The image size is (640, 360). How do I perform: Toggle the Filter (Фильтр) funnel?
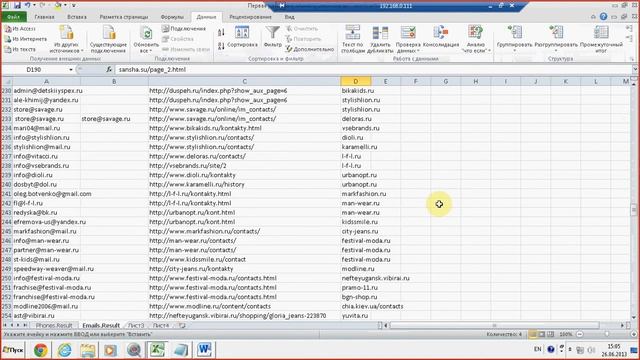coord(273,37)
